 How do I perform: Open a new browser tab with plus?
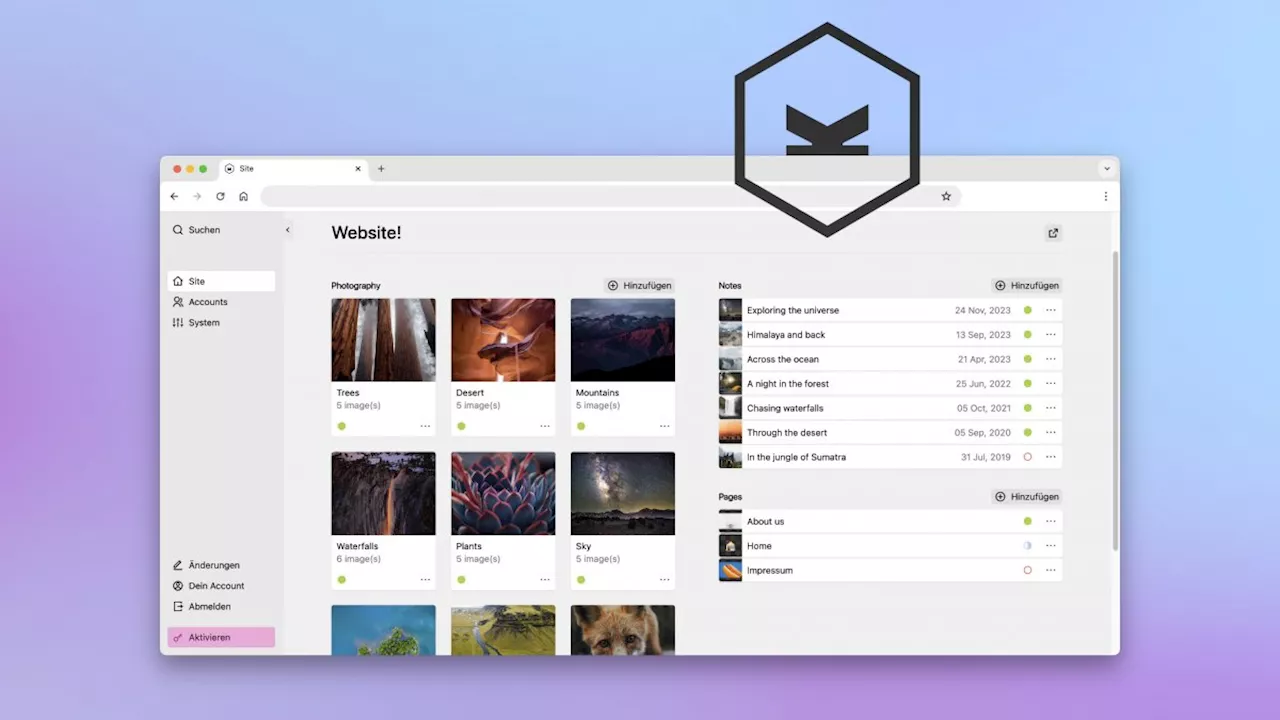(381, 169)
